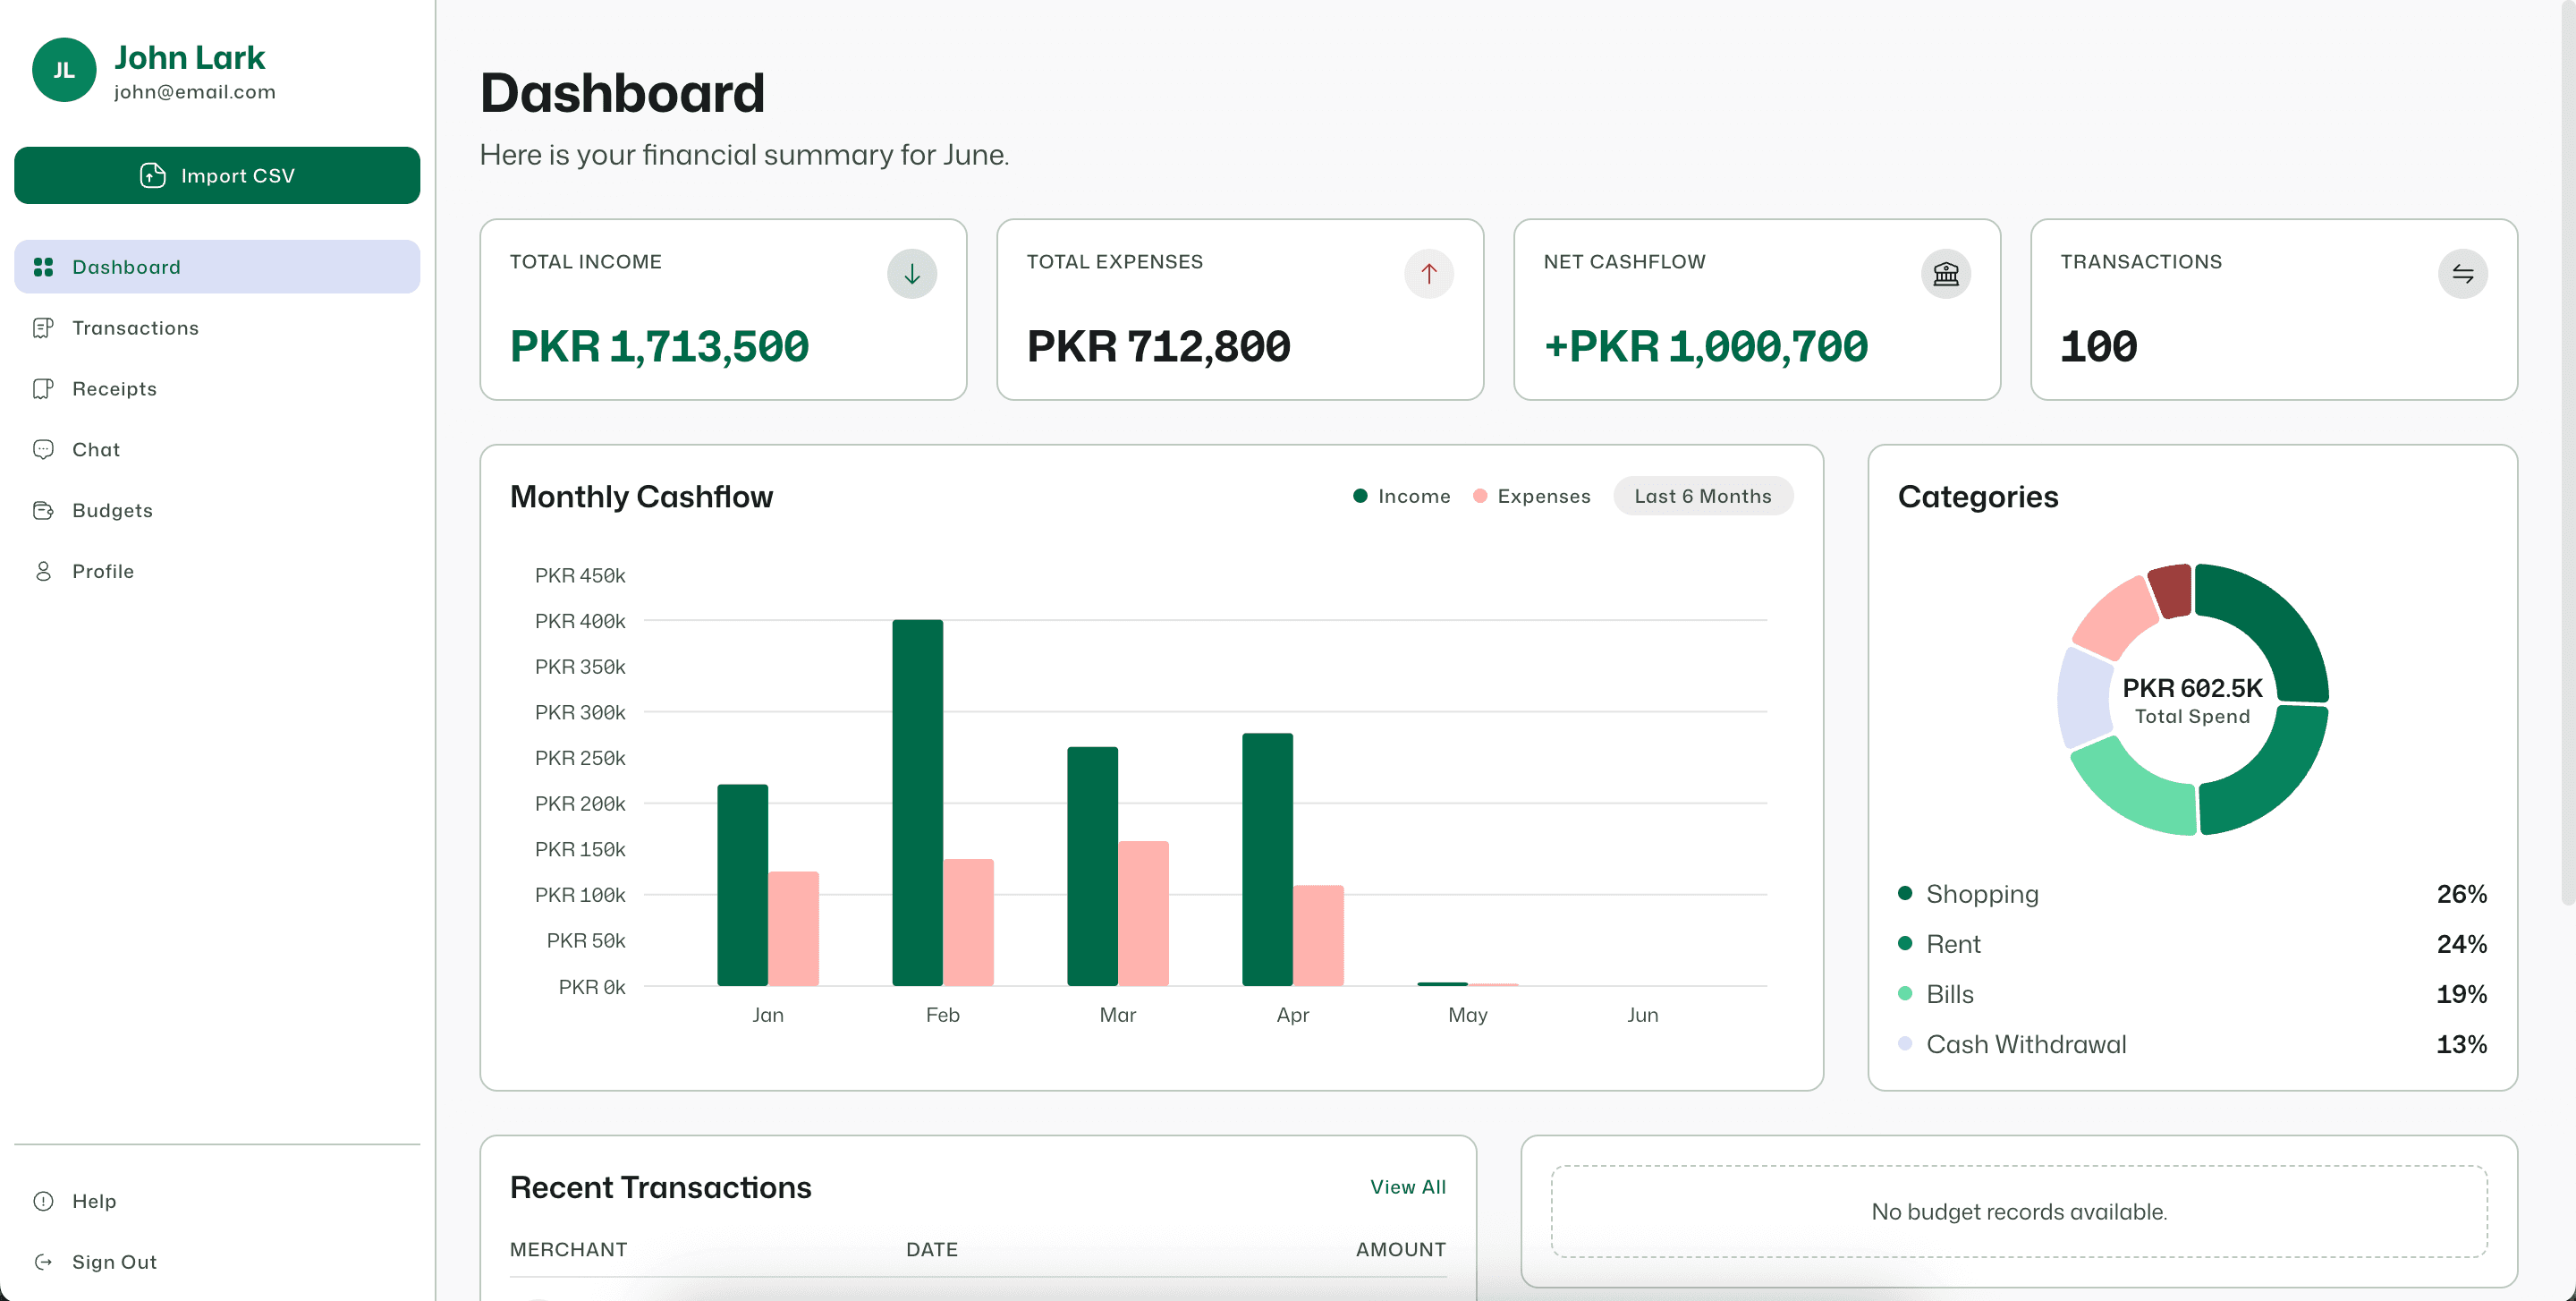2576x1301 pixels.
Task: Click the page vertical scrollbar
Action: [x=2567, y=452]
